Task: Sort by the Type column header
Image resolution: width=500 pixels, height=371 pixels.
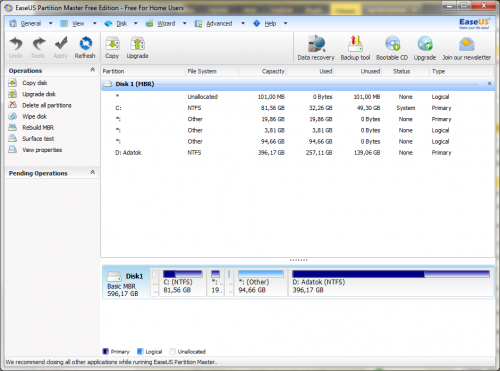Action: 461,71
